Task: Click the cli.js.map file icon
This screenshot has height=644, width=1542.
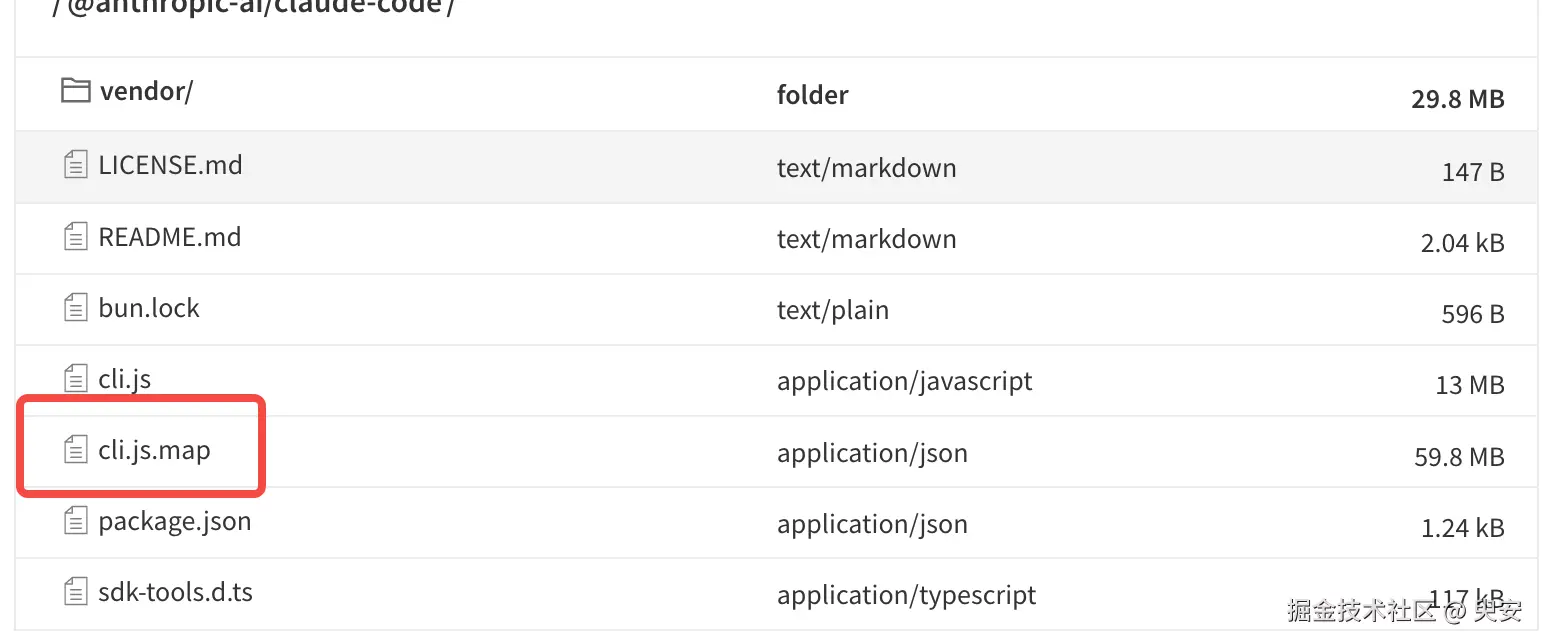Action: coord(75,451)
